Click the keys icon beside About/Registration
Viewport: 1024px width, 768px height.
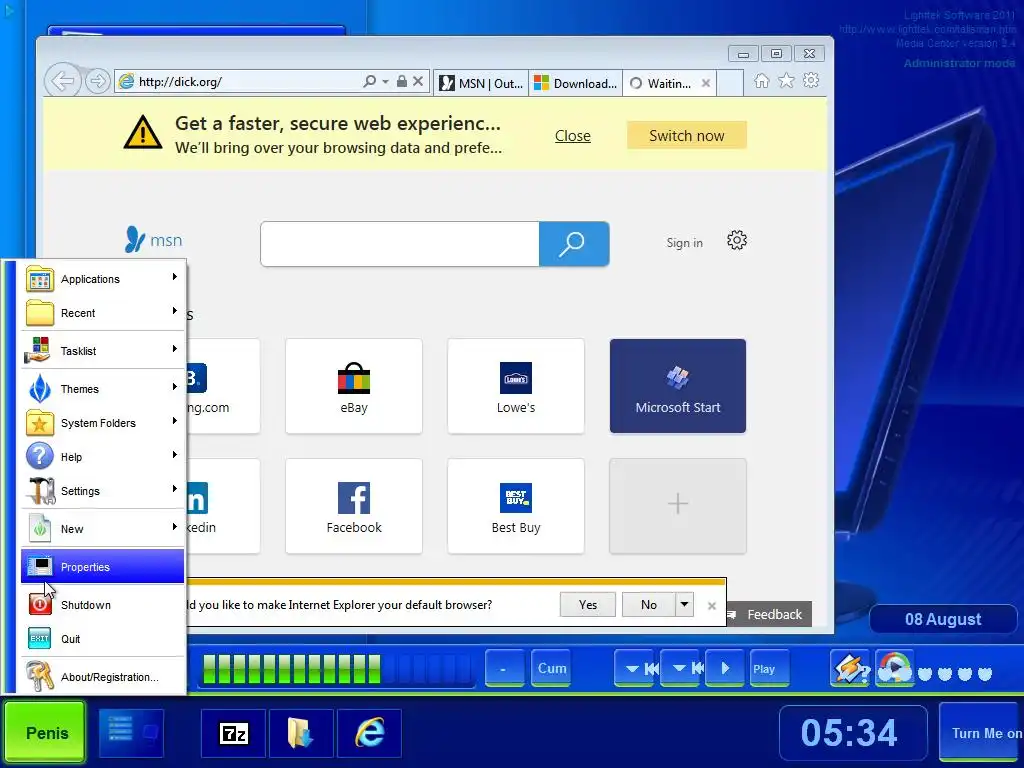point(40,677)
